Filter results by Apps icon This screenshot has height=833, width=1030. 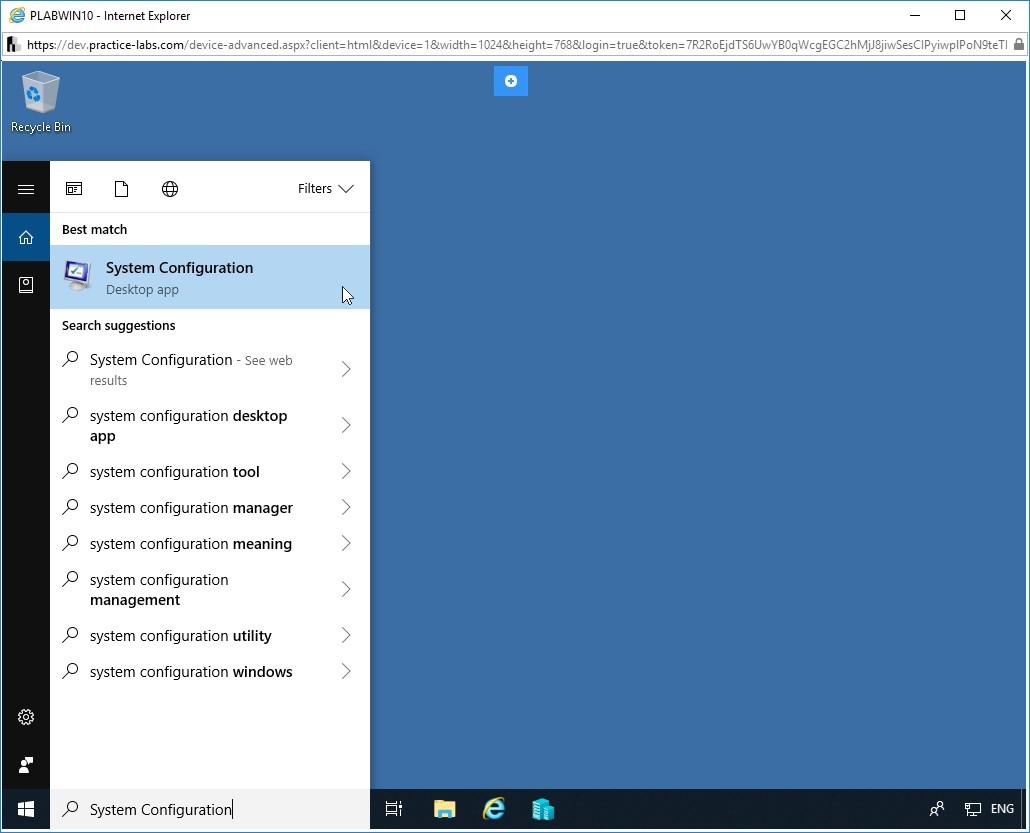coord(74,189)
